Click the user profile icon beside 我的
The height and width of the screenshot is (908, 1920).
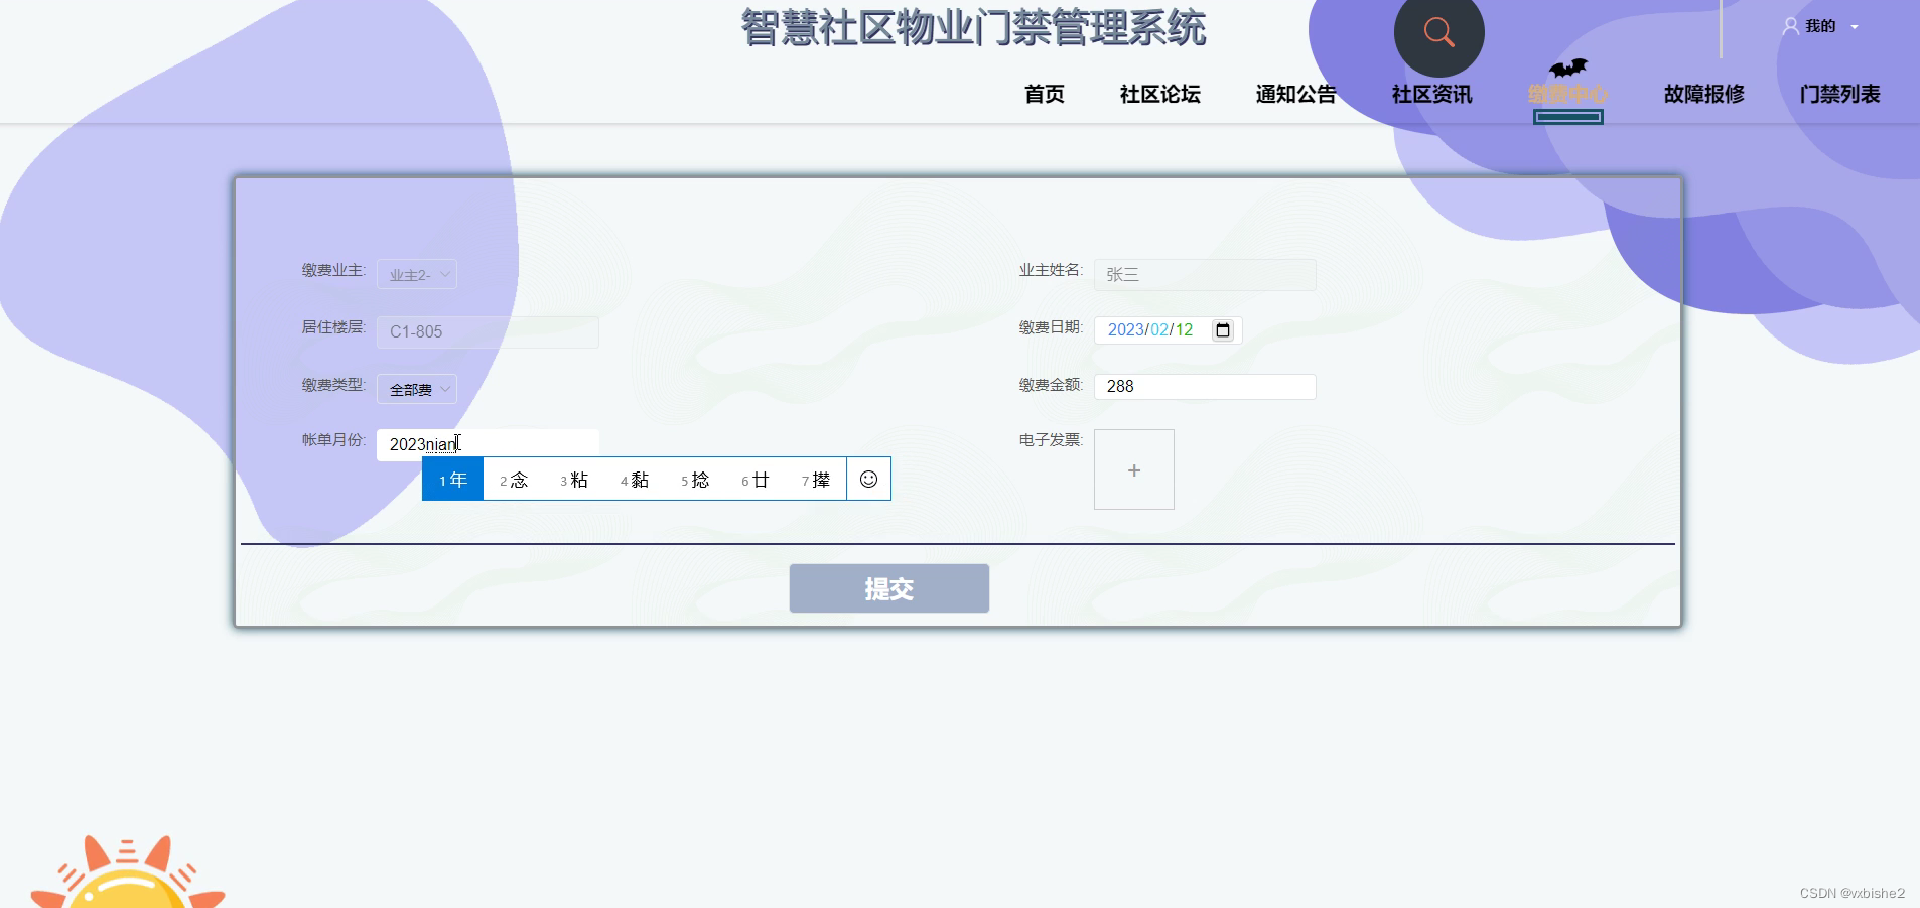tap(1790, 26)
